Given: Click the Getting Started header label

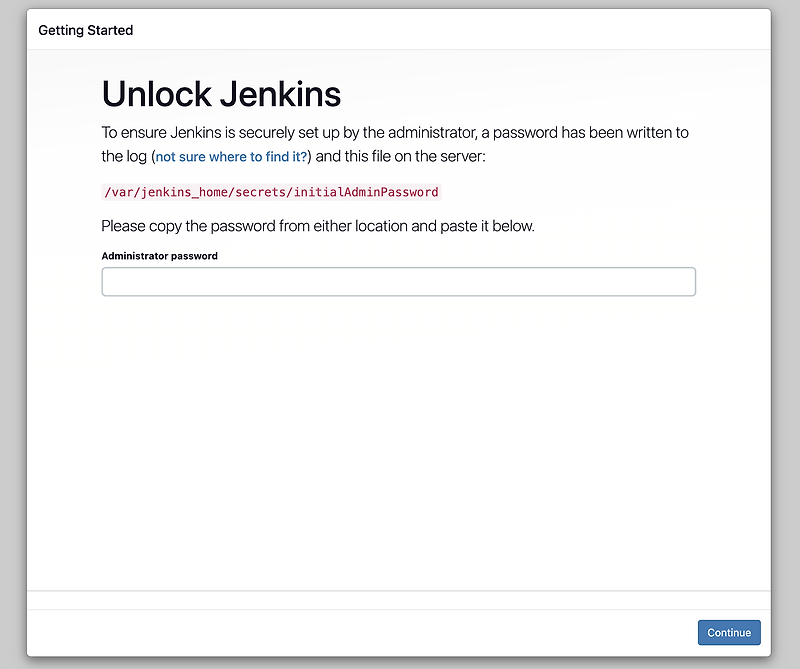Looking at the screenshot, I should (85, 30).
